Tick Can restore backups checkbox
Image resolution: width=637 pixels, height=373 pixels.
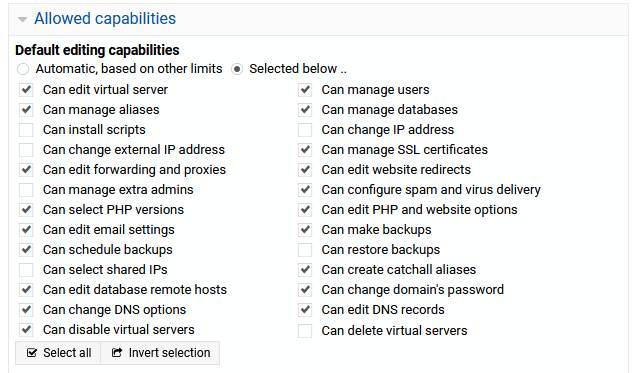[x=305, y=250]
